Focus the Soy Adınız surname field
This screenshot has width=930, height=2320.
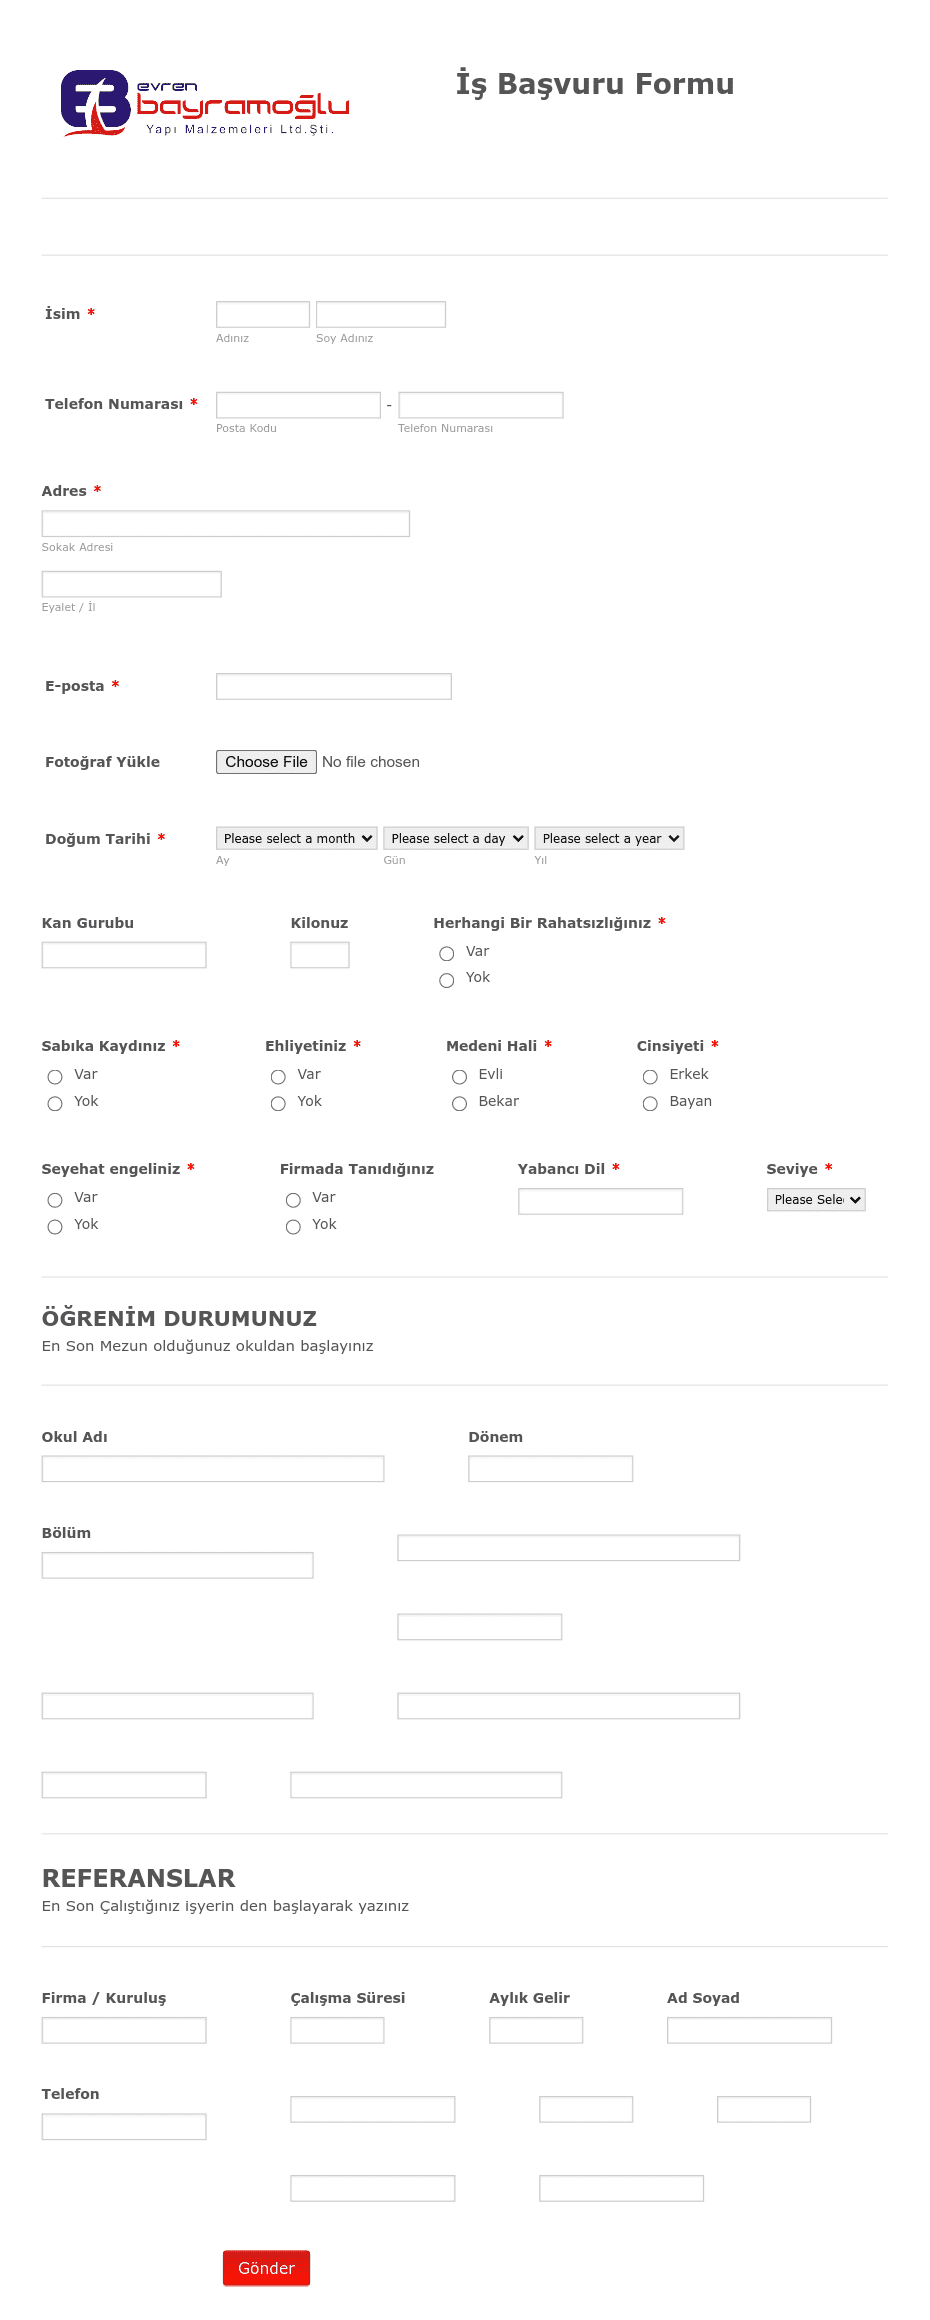click(381, 314)
